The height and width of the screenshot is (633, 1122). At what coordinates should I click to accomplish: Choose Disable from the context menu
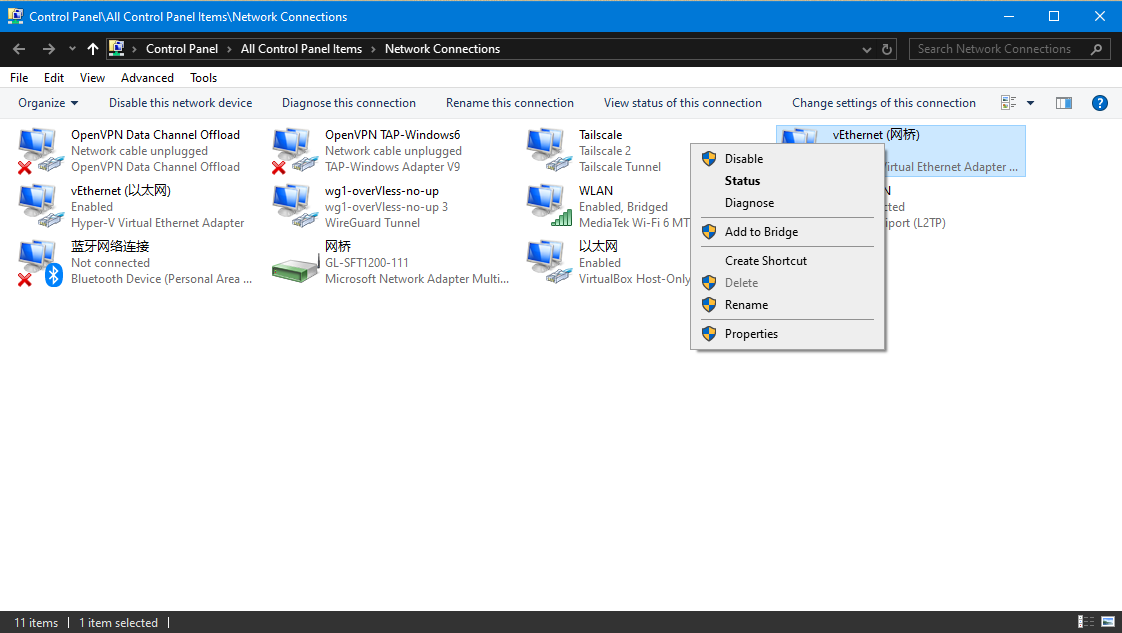point(787,159)
